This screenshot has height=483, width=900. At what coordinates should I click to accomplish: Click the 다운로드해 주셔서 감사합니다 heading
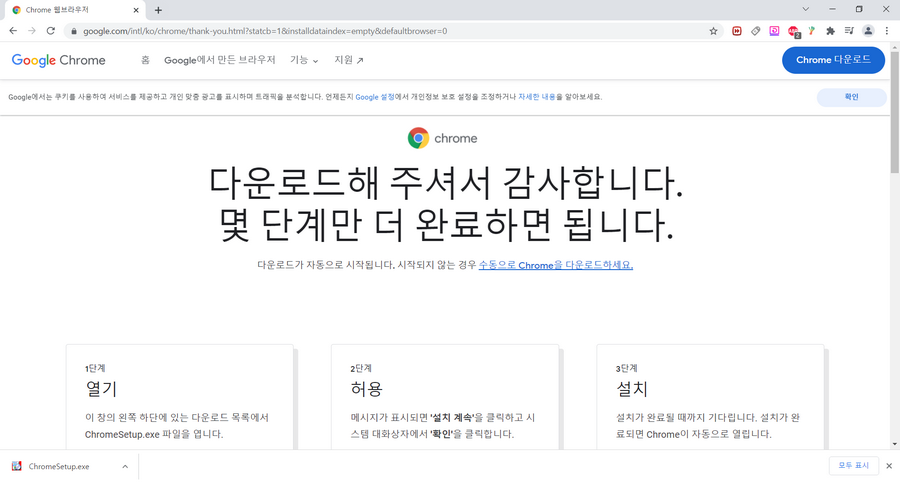coord(445,183)
